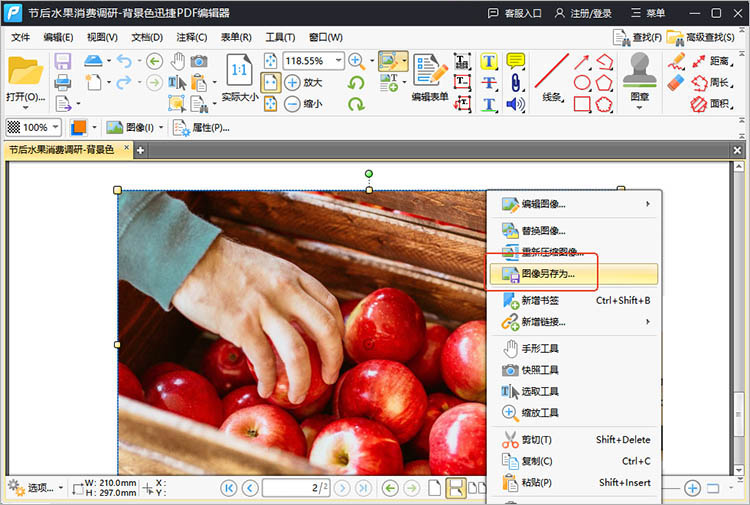Click the Print icon
The width and height of the screenshot is (750, 505).
[x=63, y=82]
